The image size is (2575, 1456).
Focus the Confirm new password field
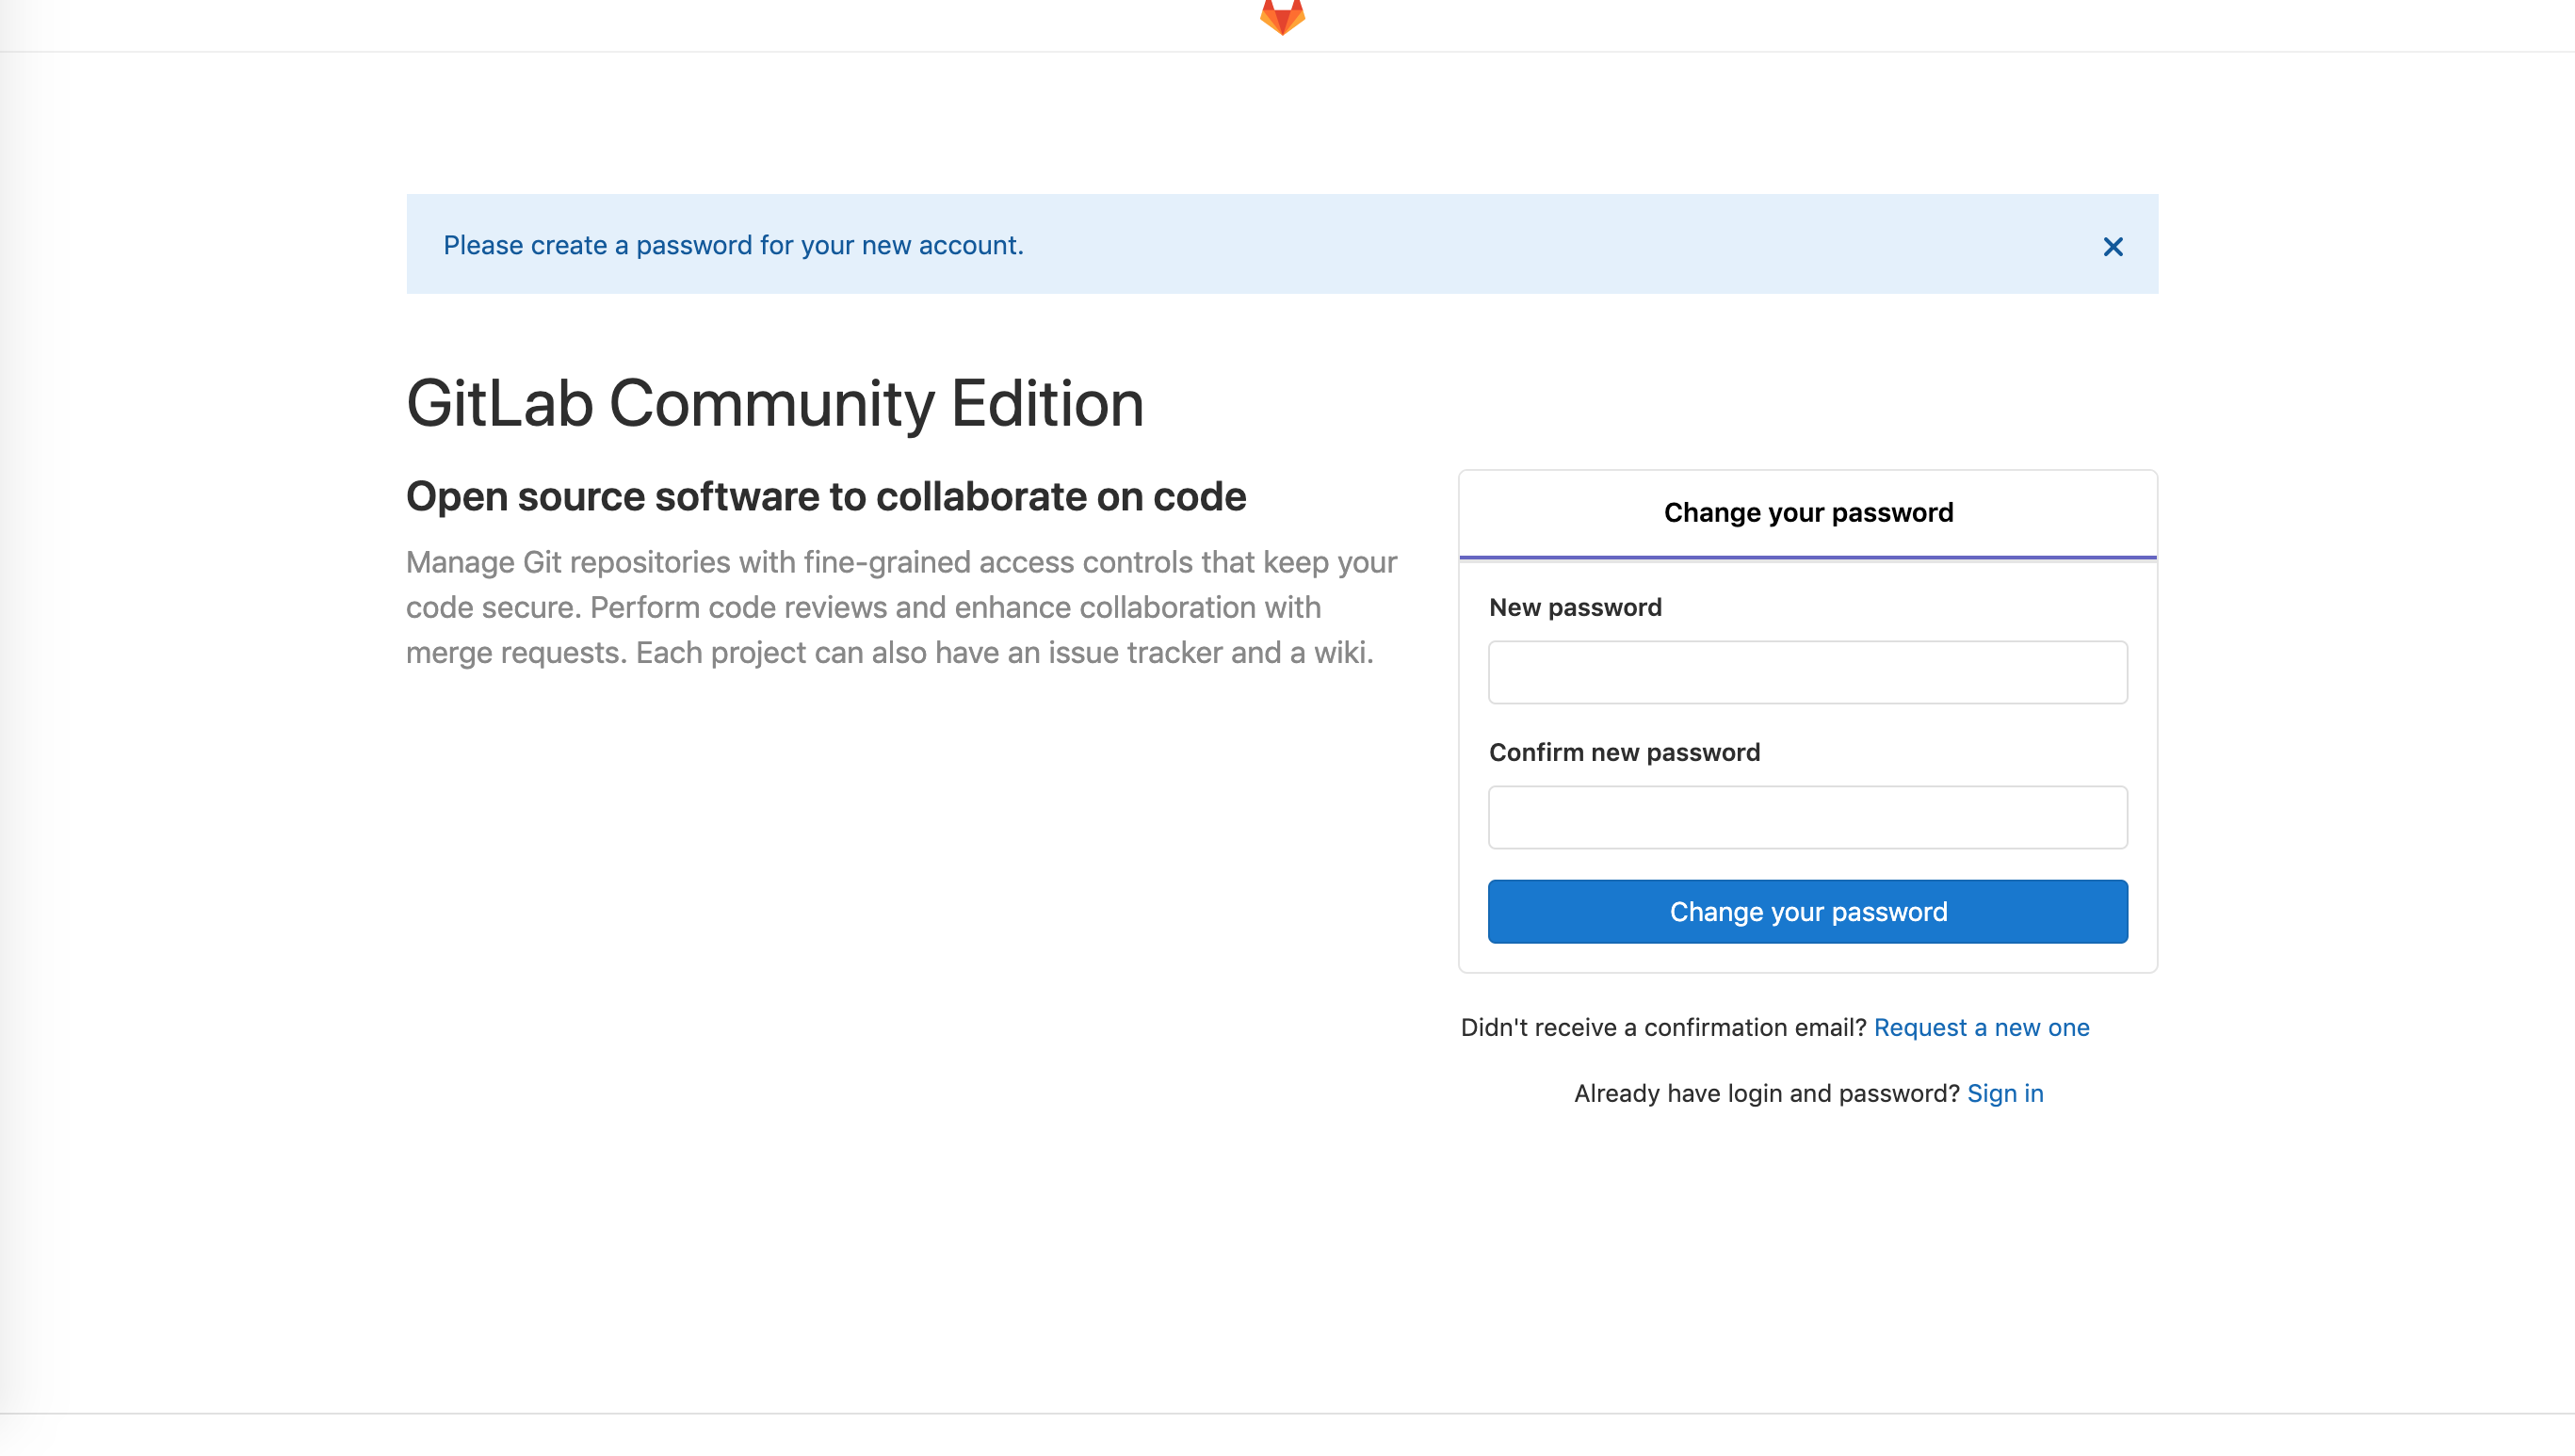(x=1807, y=817)
